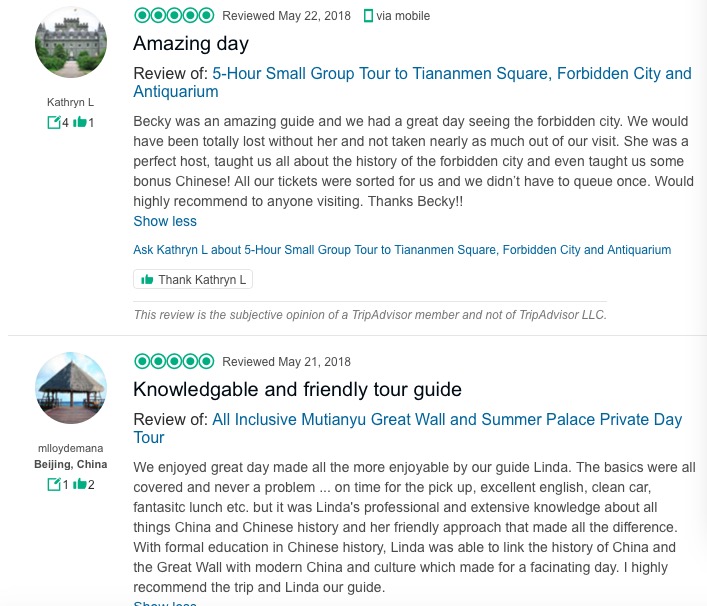Click mlloydemana's helpful votes thumbs-up icon
The height and width of the screenshot is (606, 707).
tap(79, 485)
